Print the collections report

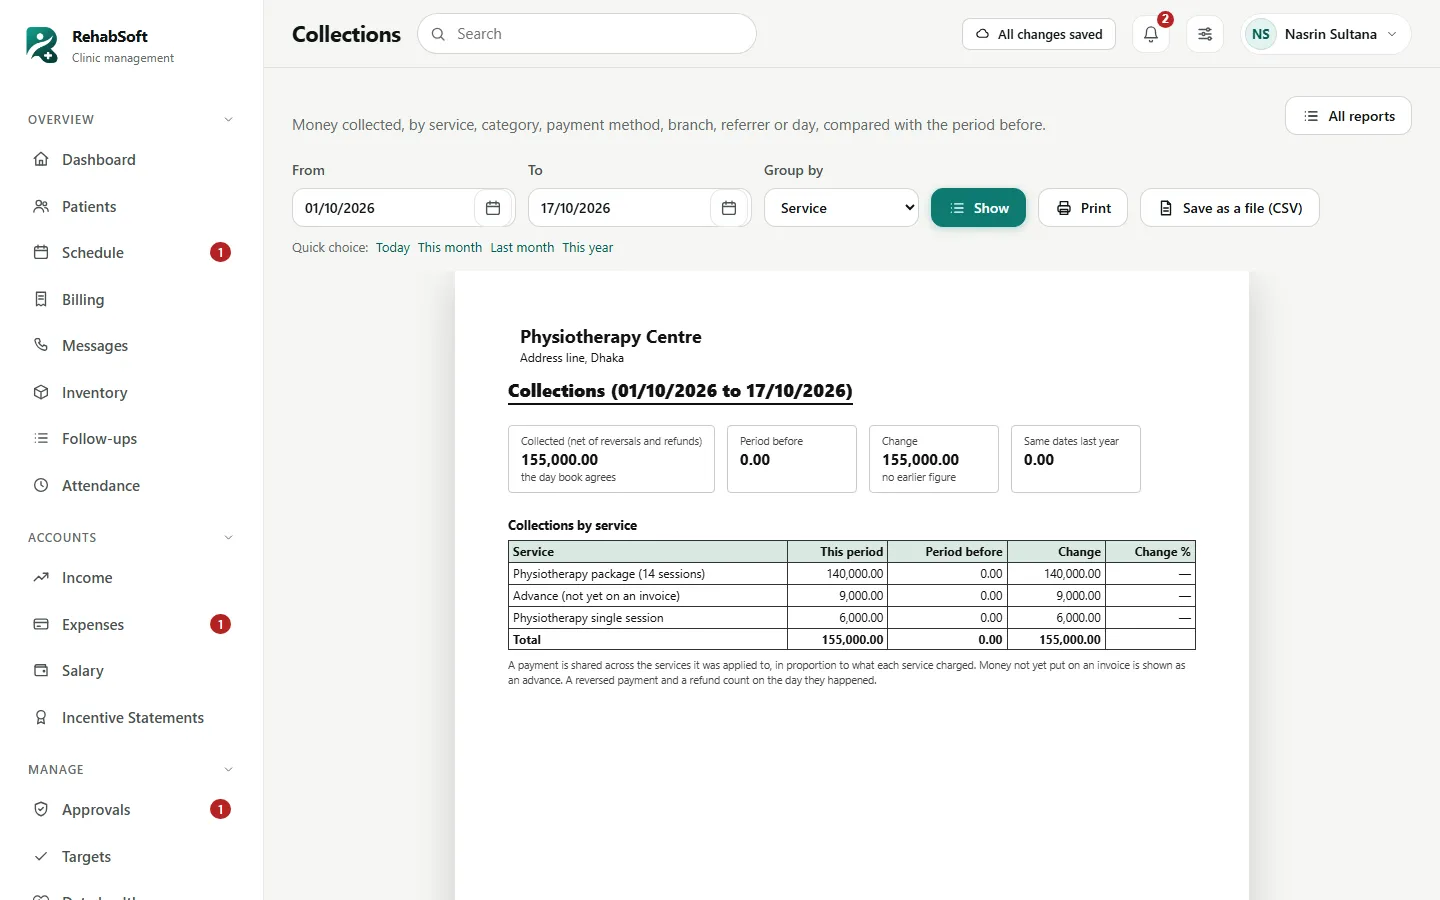1083,208
